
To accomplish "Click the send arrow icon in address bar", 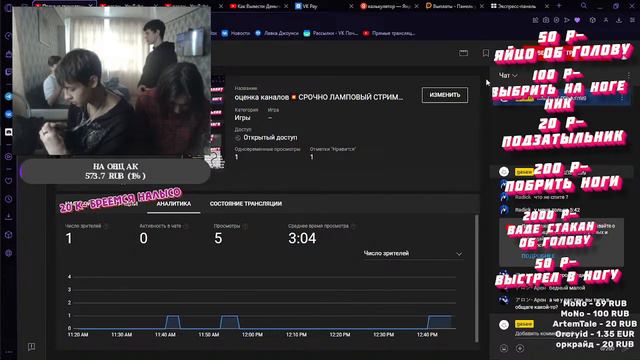I will point(567,20).
